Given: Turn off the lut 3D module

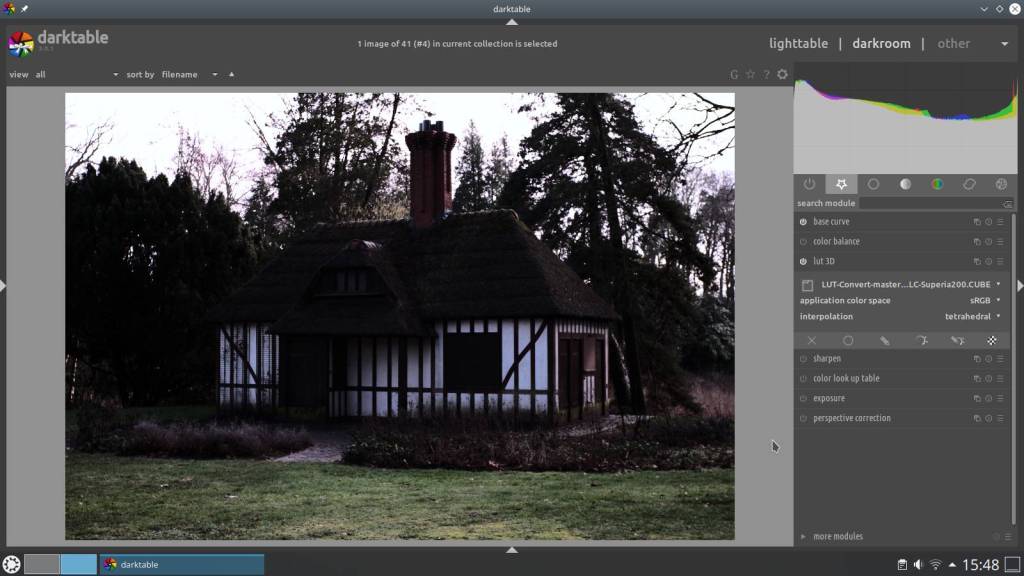Looking at the screenshot, I should point(803,262).
